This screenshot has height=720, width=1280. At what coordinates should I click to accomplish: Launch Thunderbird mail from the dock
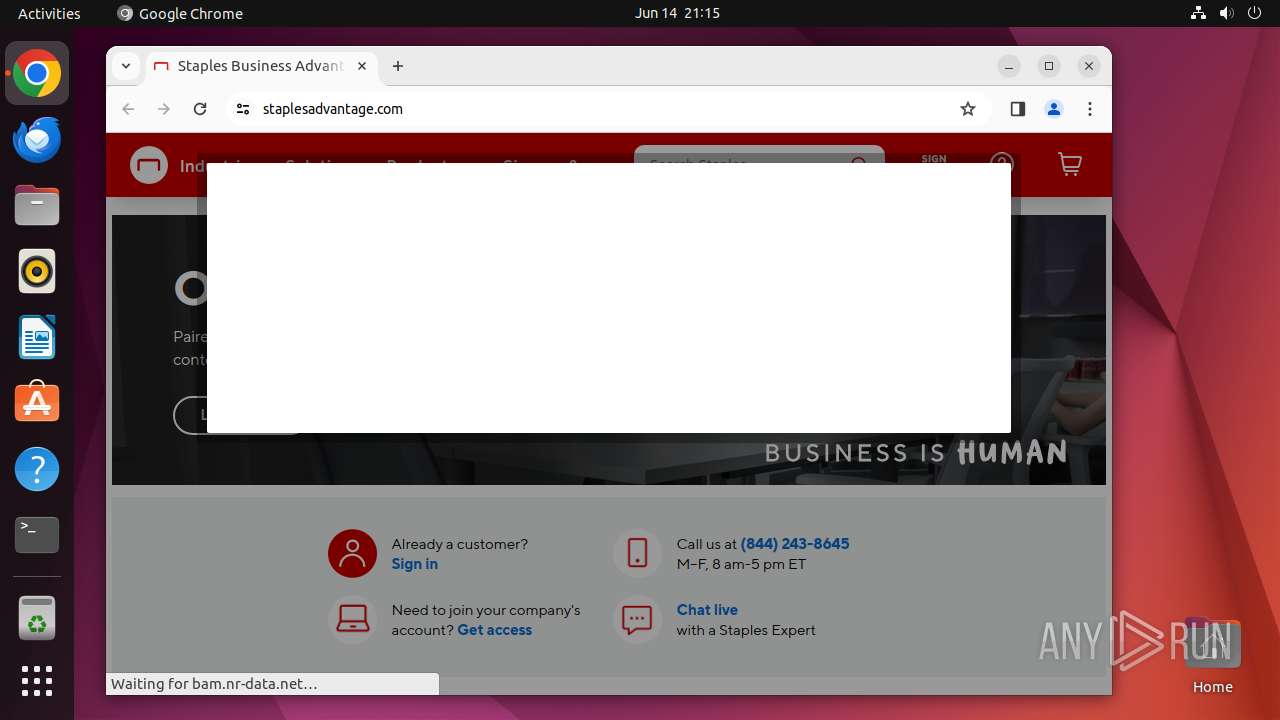click(x=37, y=140)
